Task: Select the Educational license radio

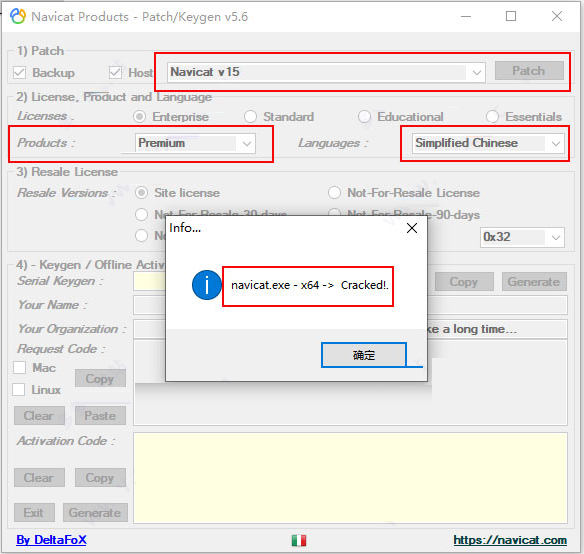Action: click(364, 117)
